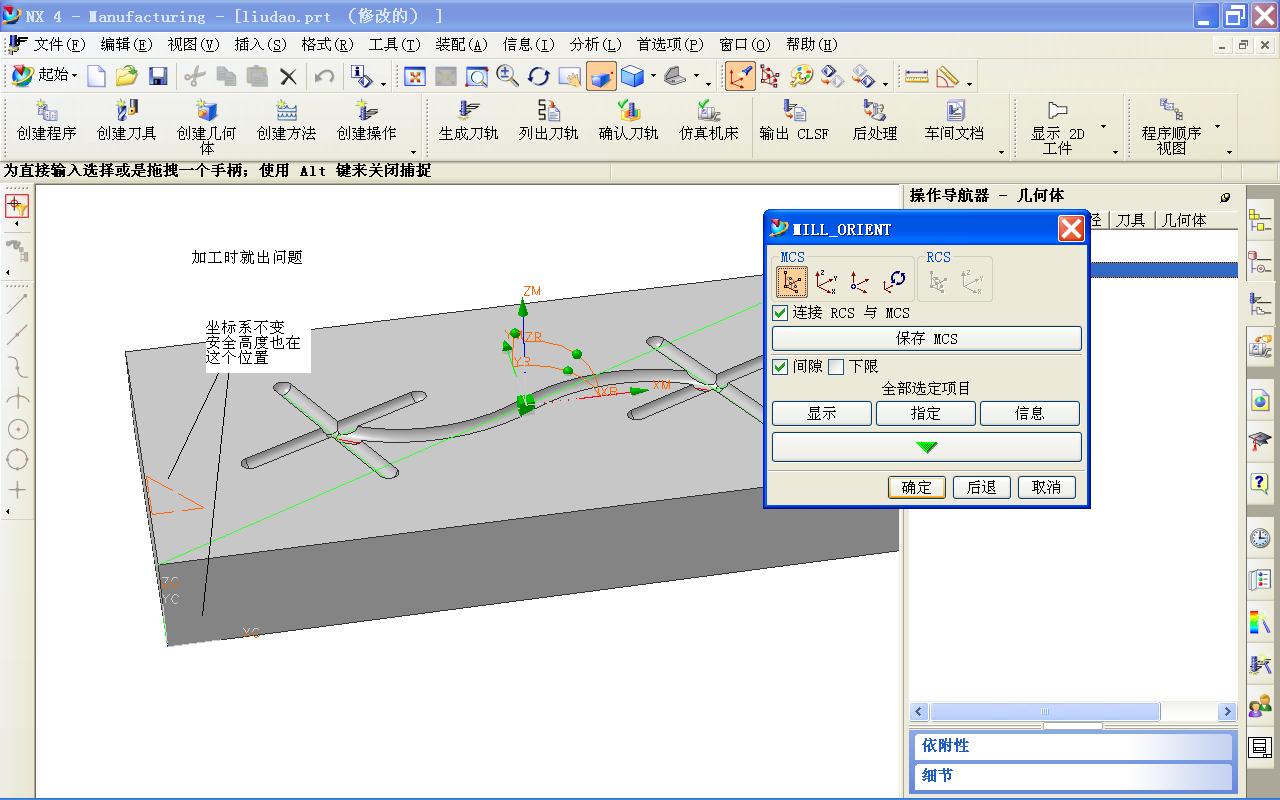Viewport: 1280px width, 800px height.
Task: Click the Create Geometry (创建几何体) icon
Action: point(206,126)
